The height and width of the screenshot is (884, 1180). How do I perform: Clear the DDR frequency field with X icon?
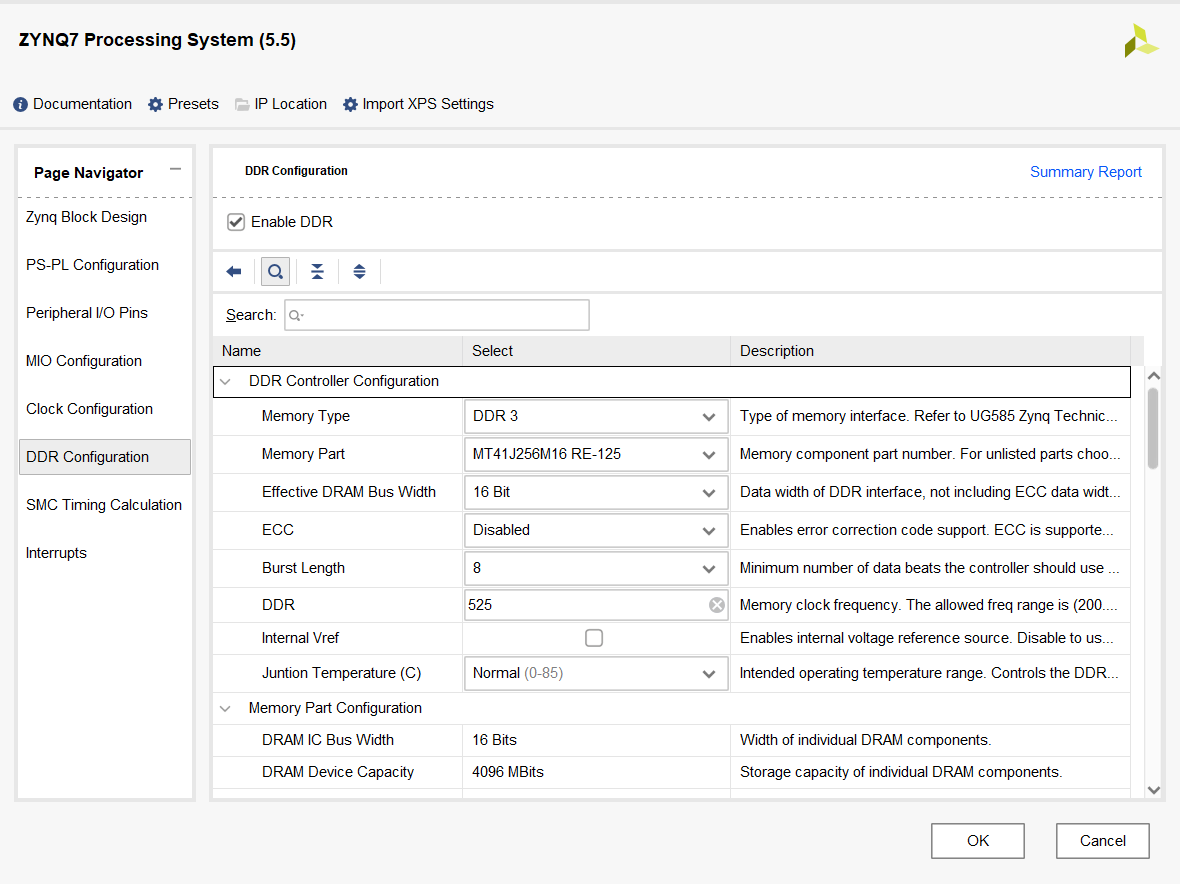(716, 605)
